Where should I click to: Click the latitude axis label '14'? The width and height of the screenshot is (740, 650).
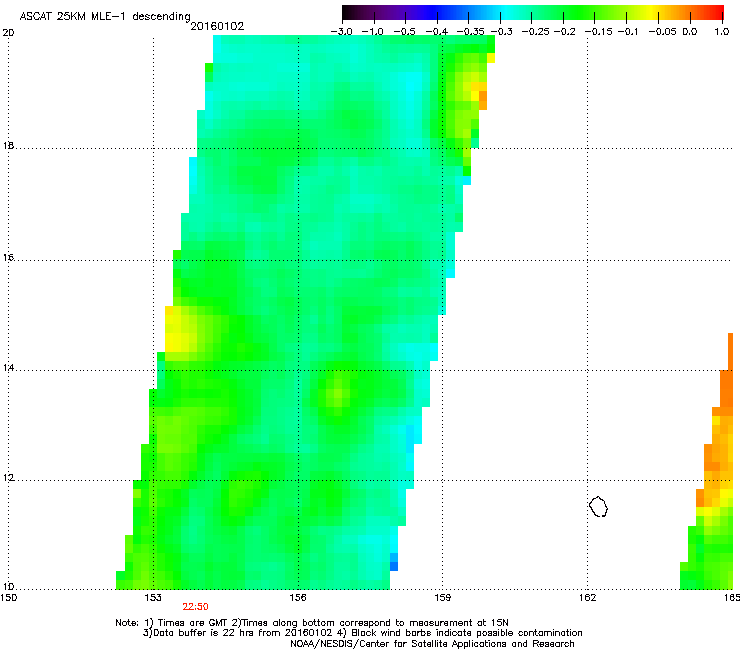[x=8, y=368]
